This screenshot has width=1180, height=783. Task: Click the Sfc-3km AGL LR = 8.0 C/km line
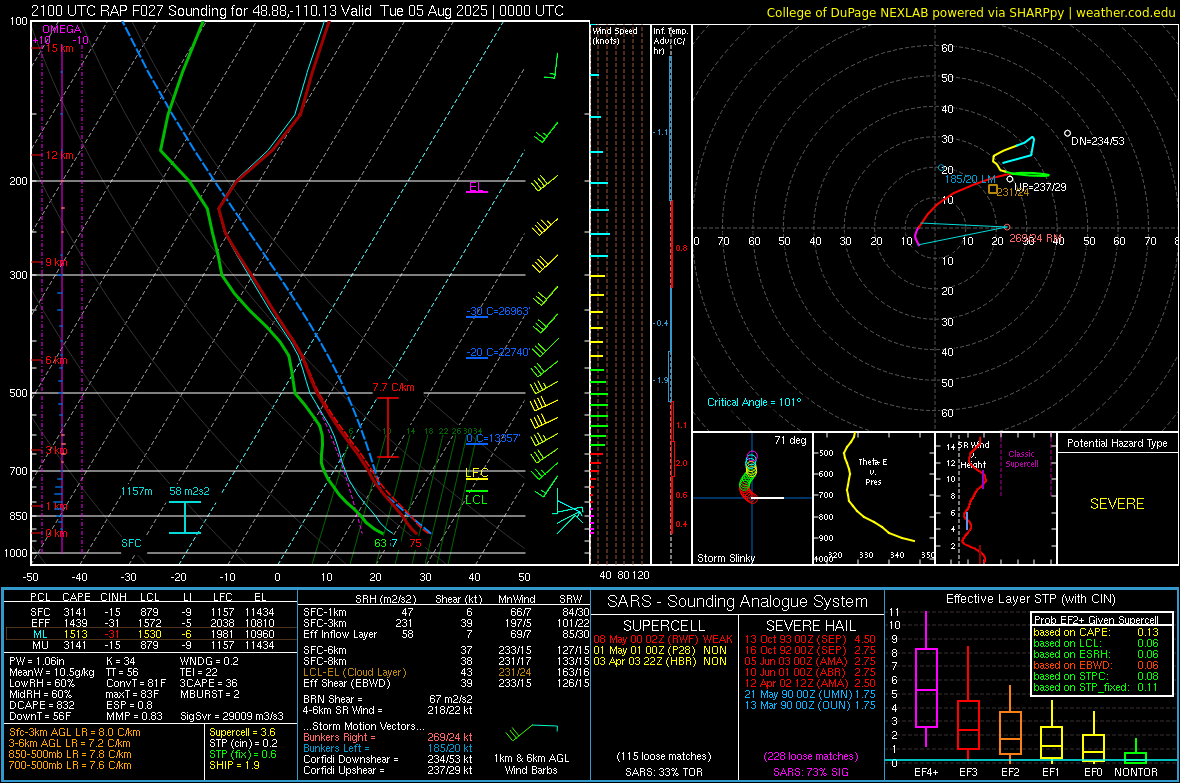[75, 732]
